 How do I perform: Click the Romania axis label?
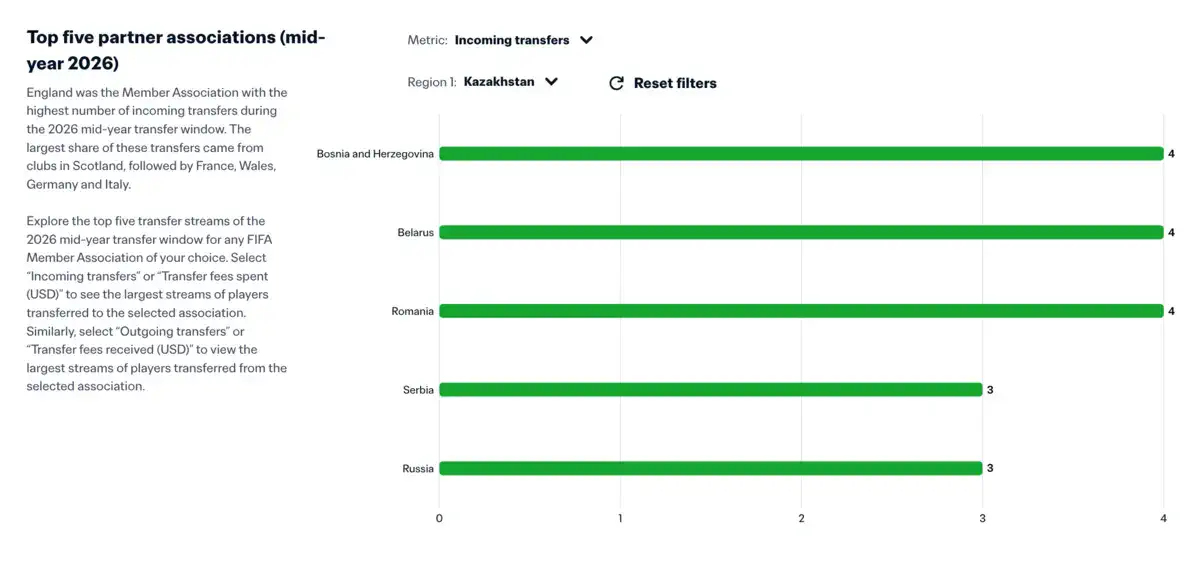coord(413,311)
